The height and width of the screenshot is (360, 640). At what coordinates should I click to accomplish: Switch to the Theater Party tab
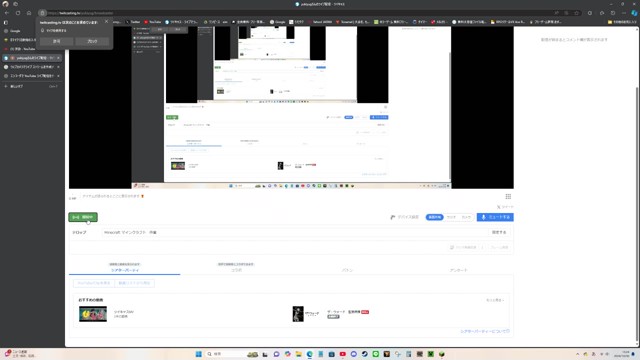click(x=124, y=270)
